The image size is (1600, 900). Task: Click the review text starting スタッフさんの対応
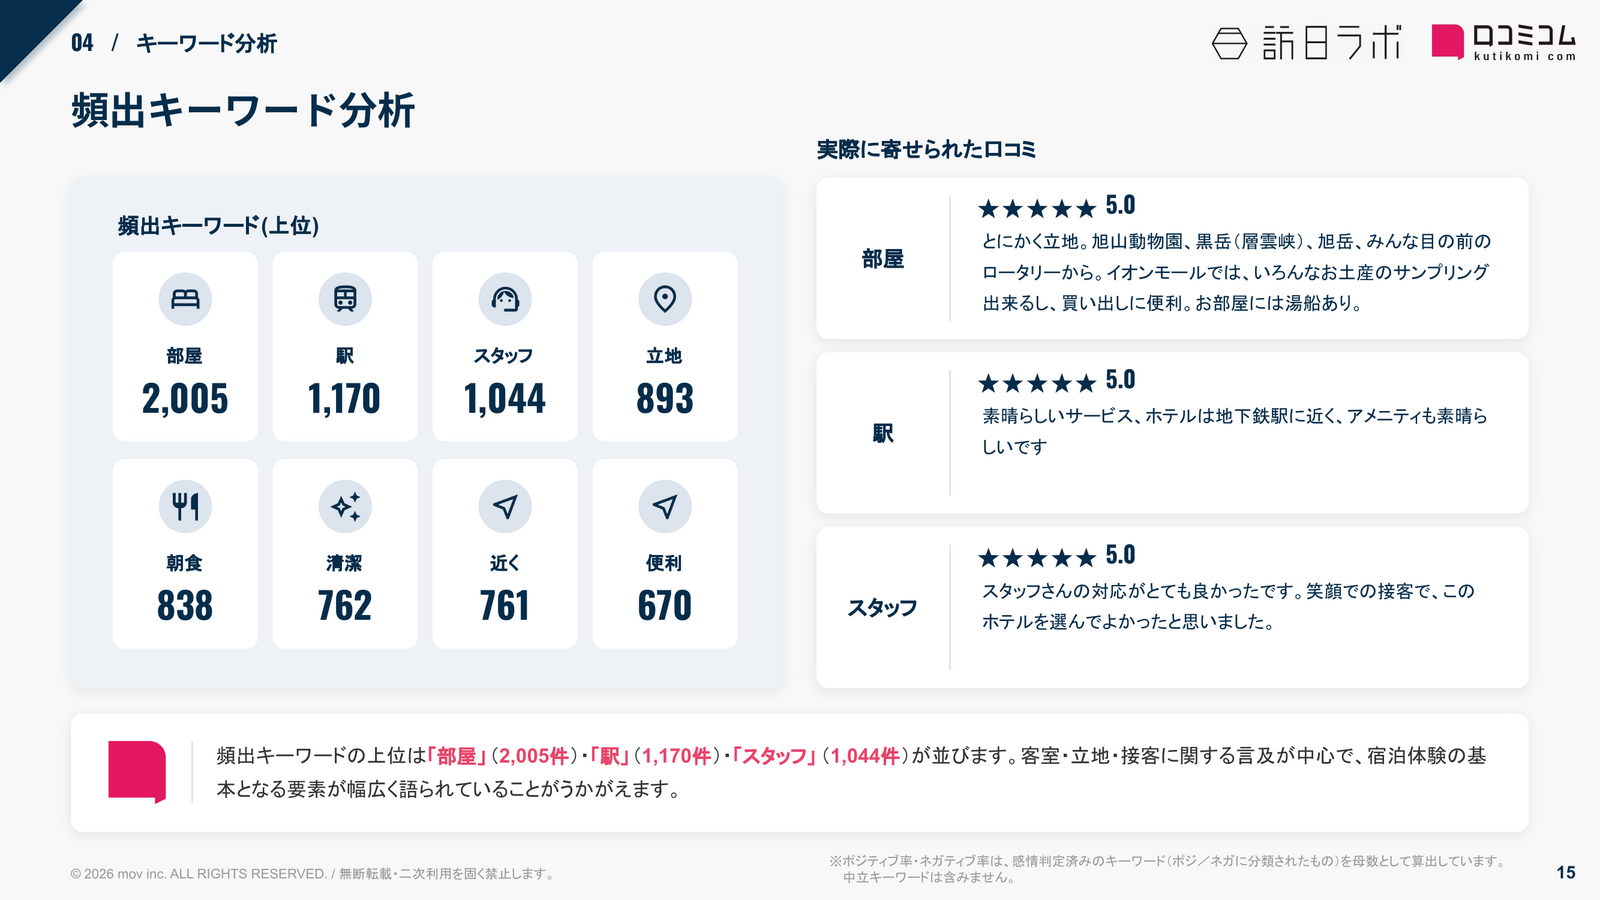[1228, 606]
